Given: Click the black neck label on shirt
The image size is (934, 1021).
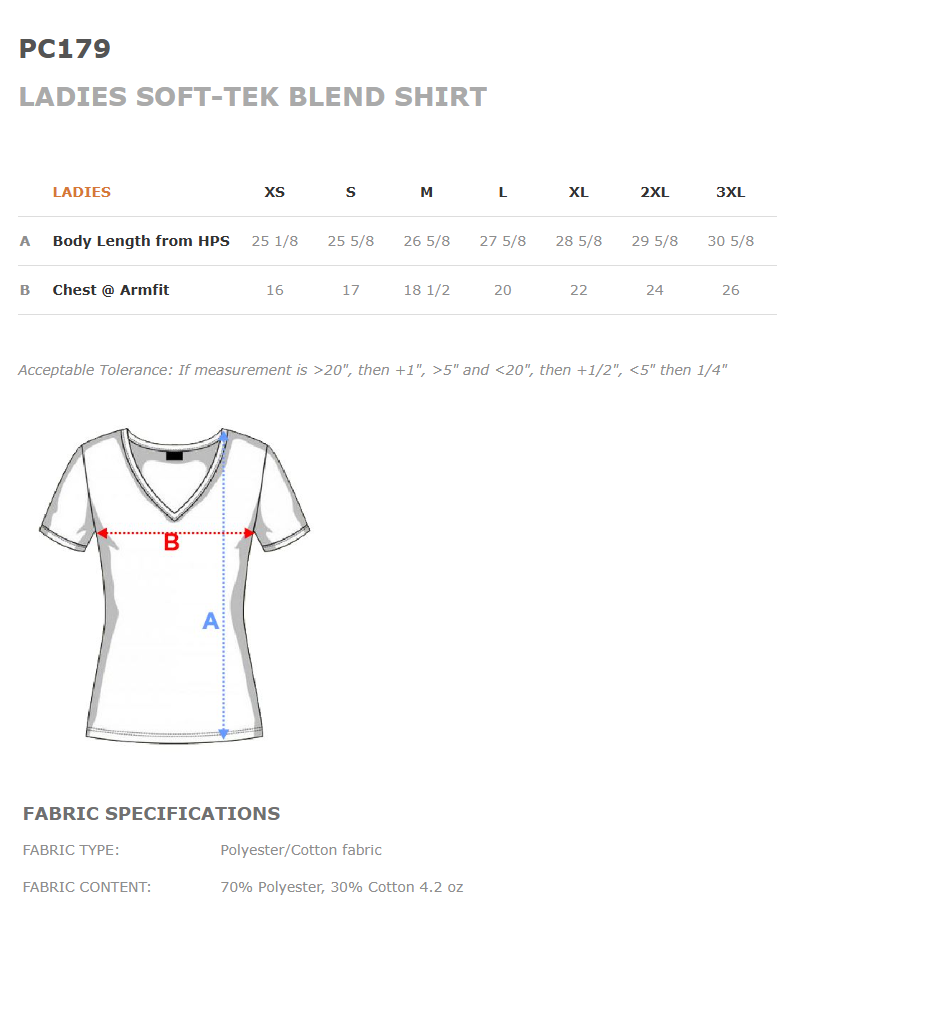Looking at the screenshot, I should click(x=175, y=455).
